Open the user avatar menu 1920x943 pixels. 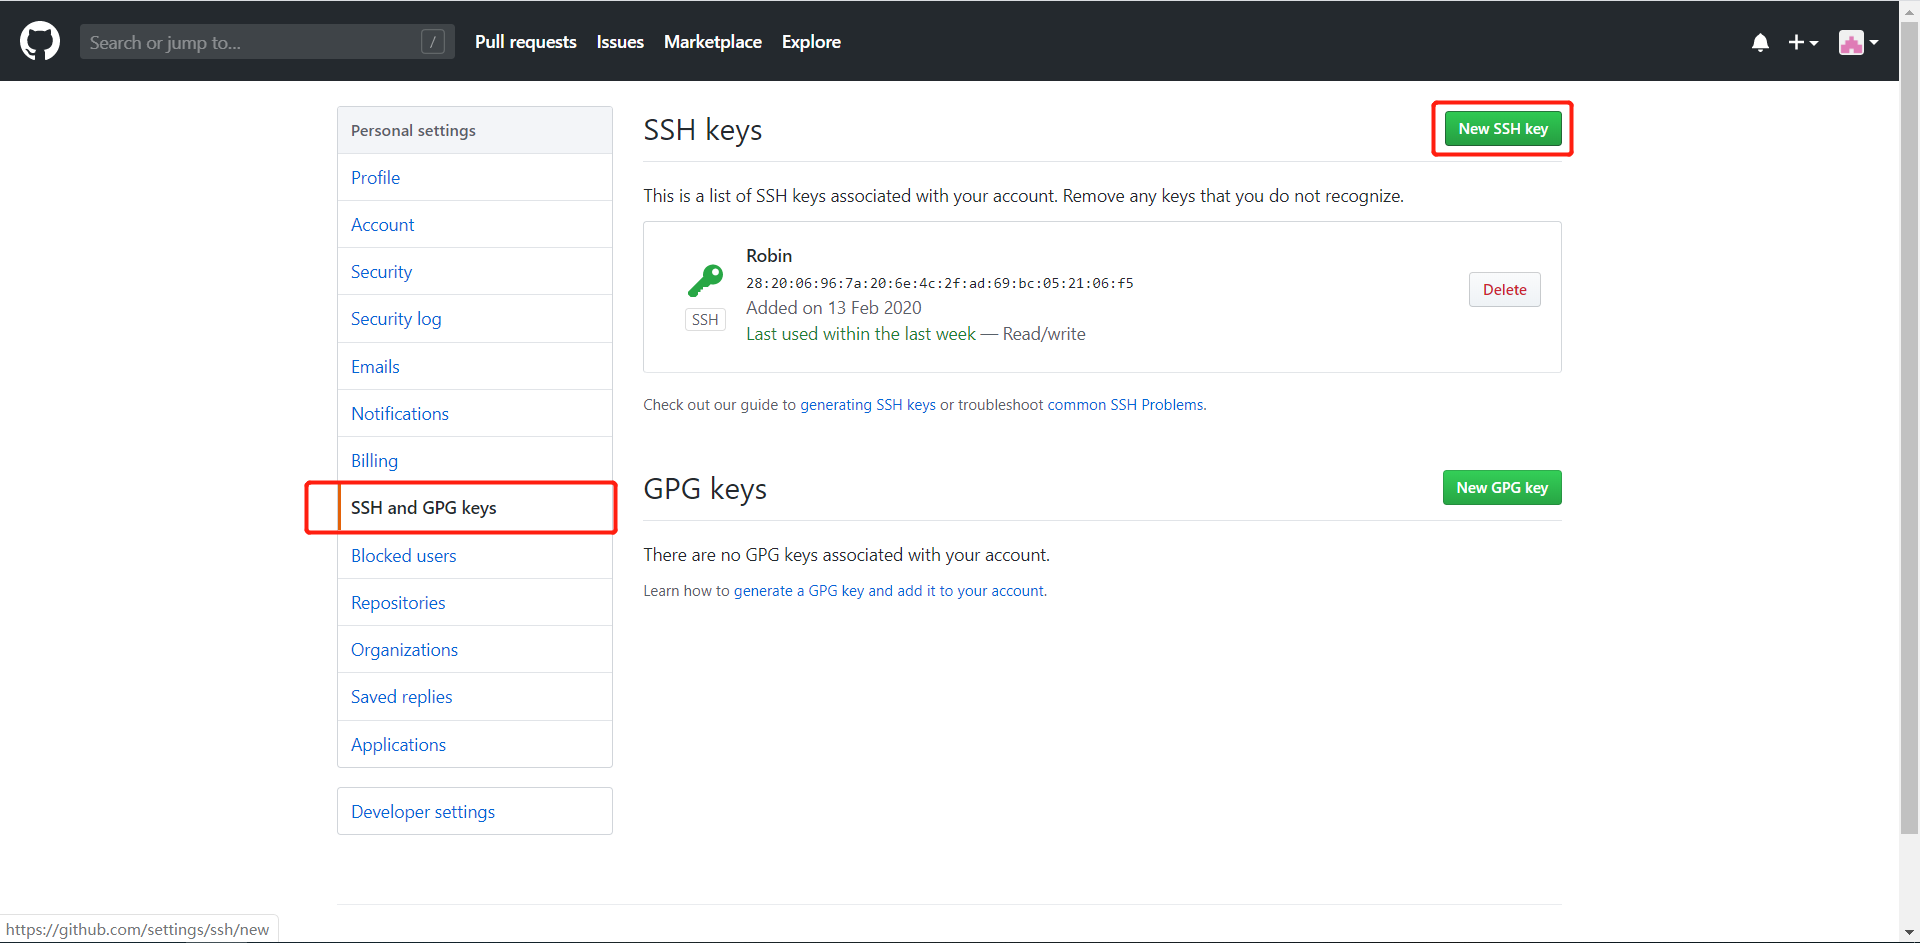[x=1858, y=42]
